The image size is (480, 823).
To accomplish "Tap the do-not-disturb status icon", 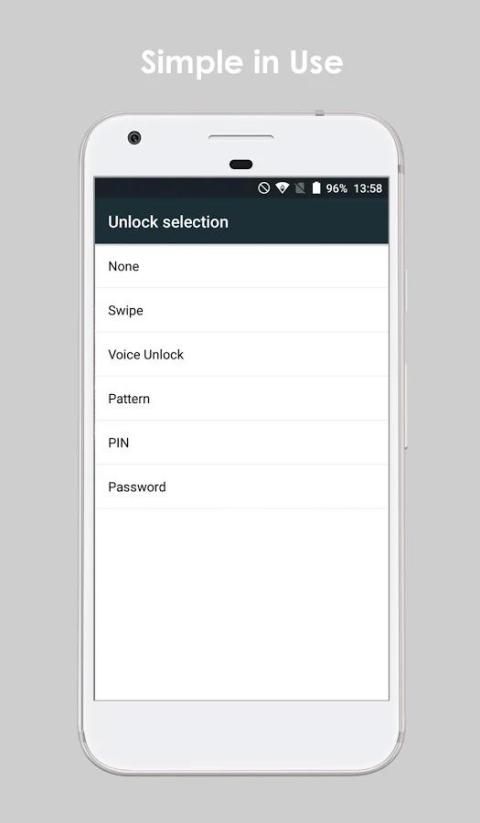I will tap(264, 188).
